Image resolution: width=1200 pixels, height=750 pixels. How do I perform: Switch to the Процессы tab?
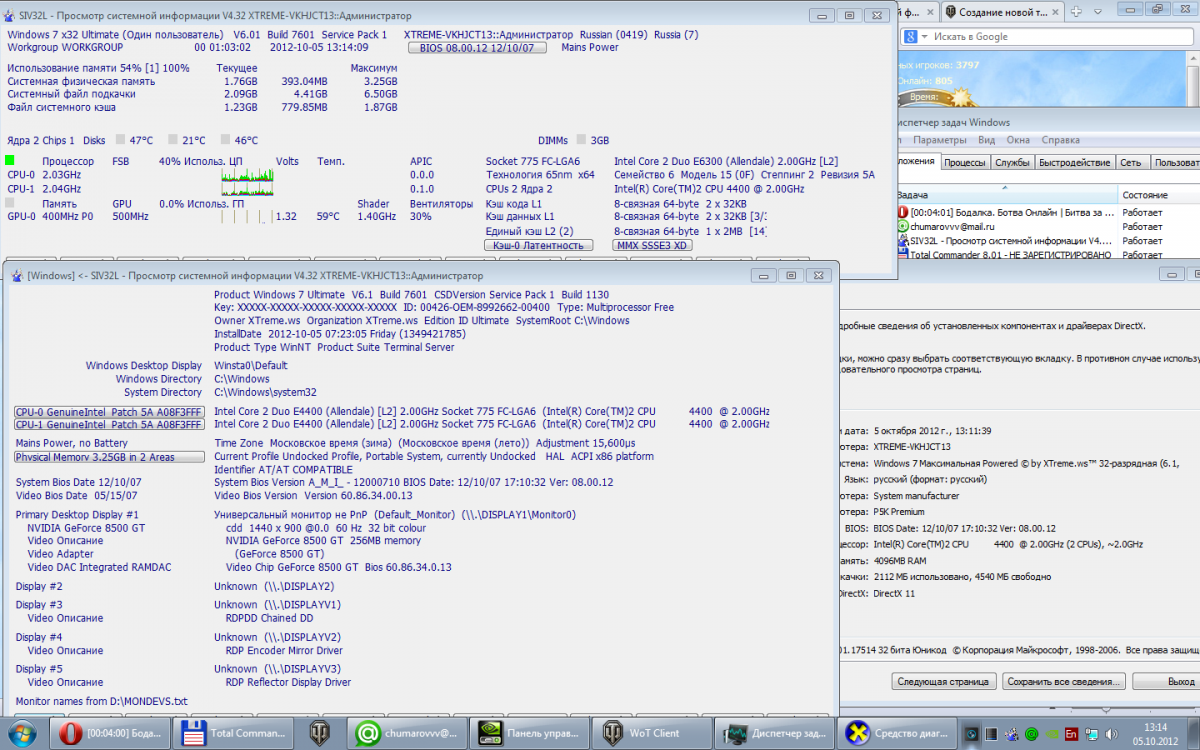pyautogui.click(x=965, y=162)
